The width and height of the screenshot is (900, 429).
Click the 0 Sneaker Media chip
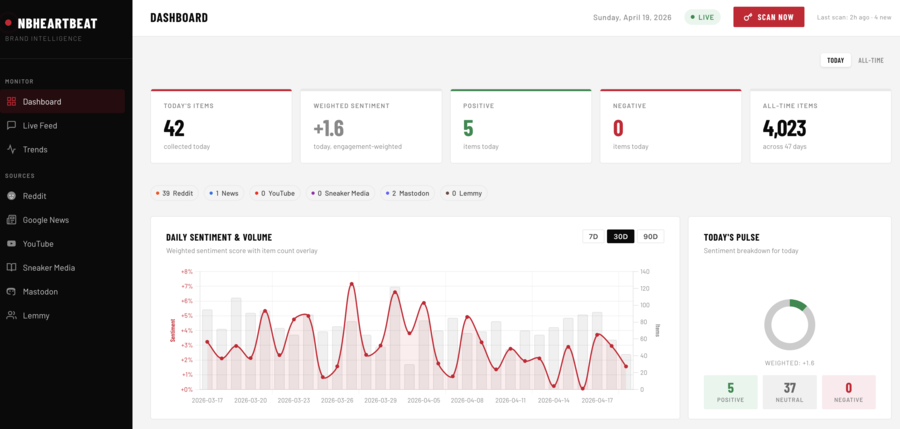click(x=340, y=194)
